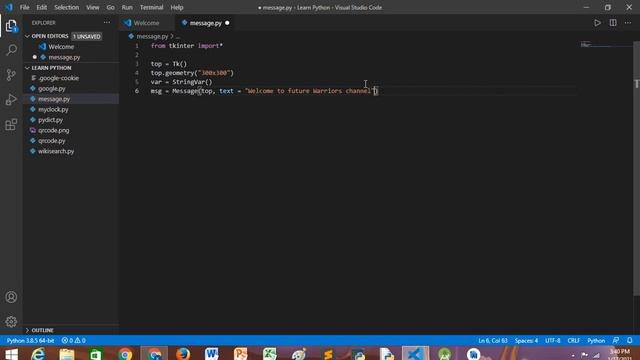The image size is (640, 360).
Task: Open the Extensions view
Action: [x=11, y=124]
